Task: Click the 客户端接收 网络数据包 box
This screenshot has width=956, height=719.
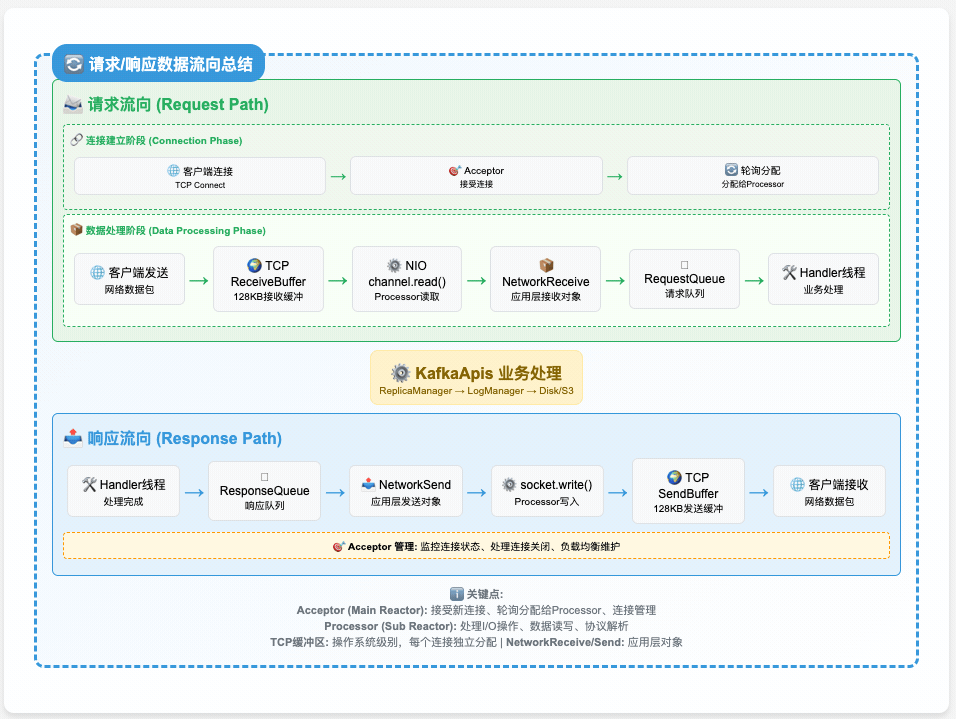Action: [829, 491]
